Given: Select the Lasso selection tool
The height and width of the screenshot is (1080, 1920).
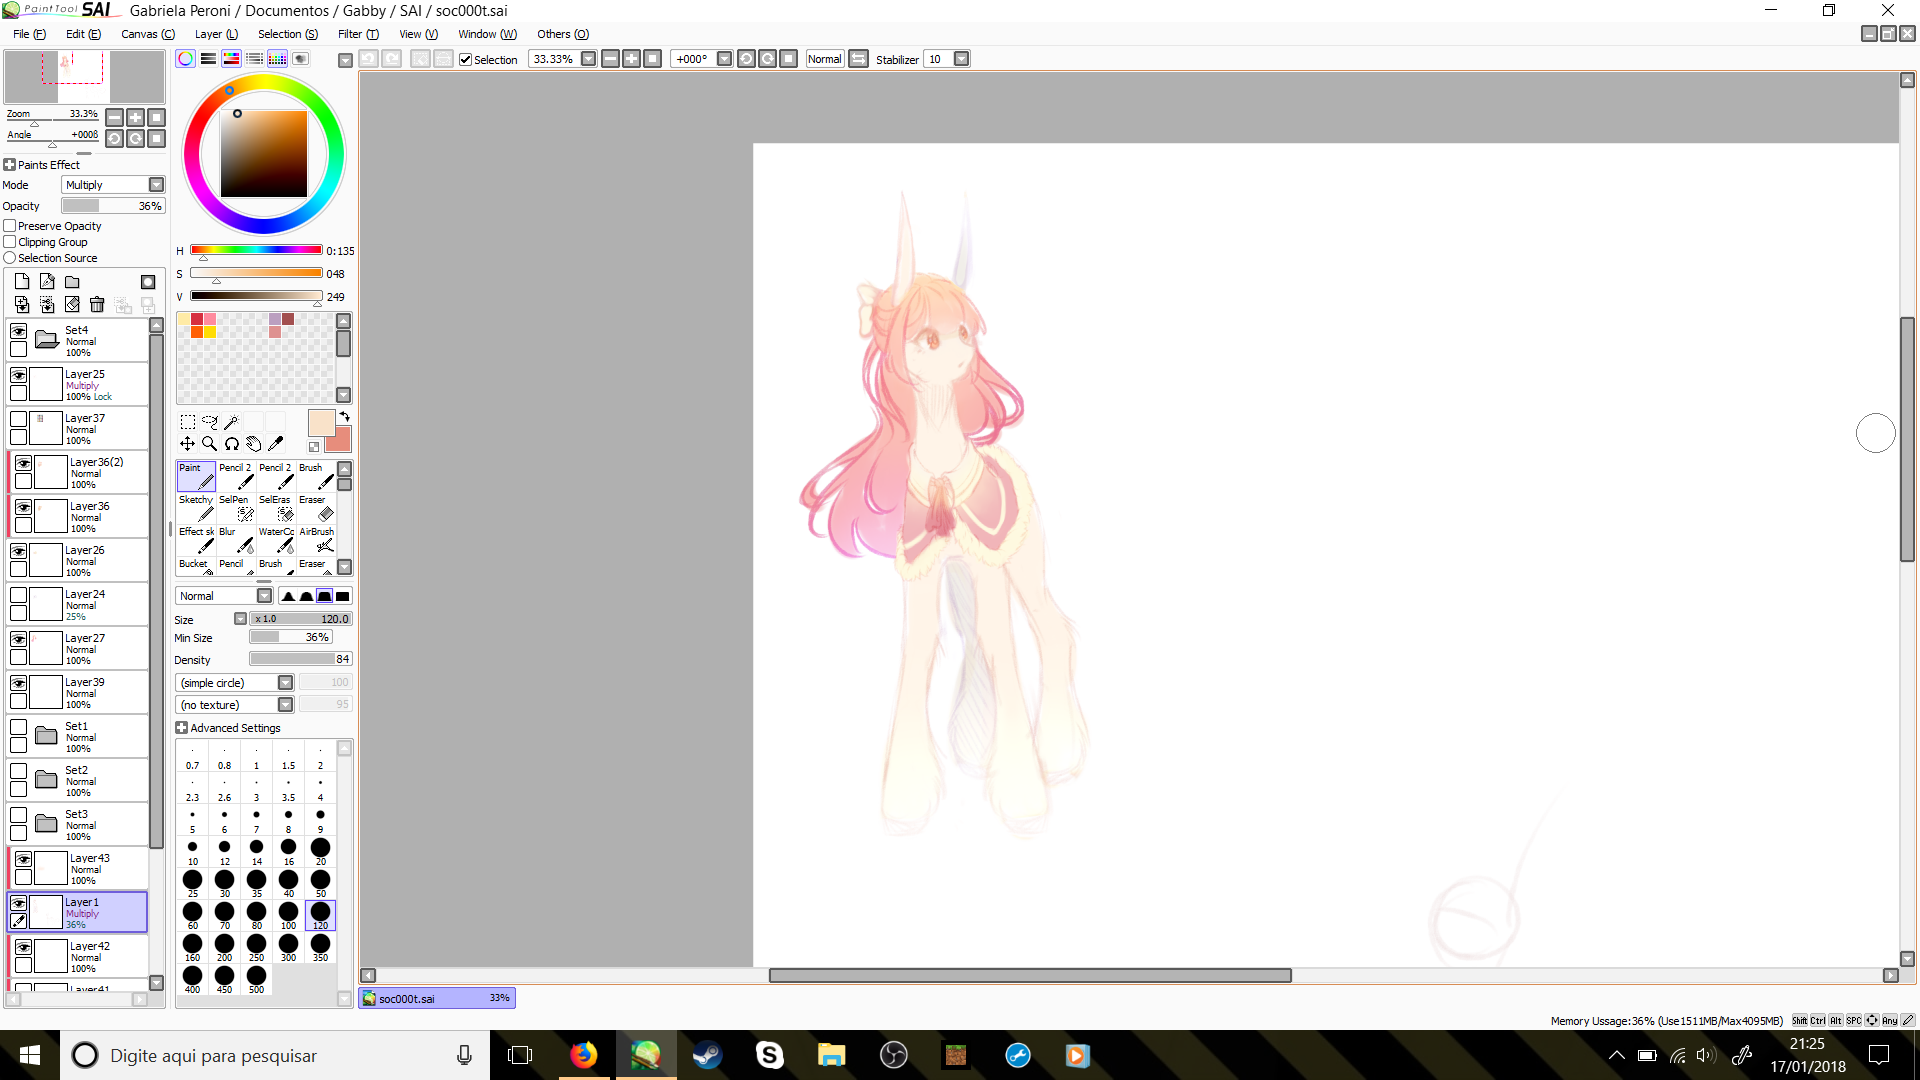Looking at the screenshot, I should tap(209, 422).
